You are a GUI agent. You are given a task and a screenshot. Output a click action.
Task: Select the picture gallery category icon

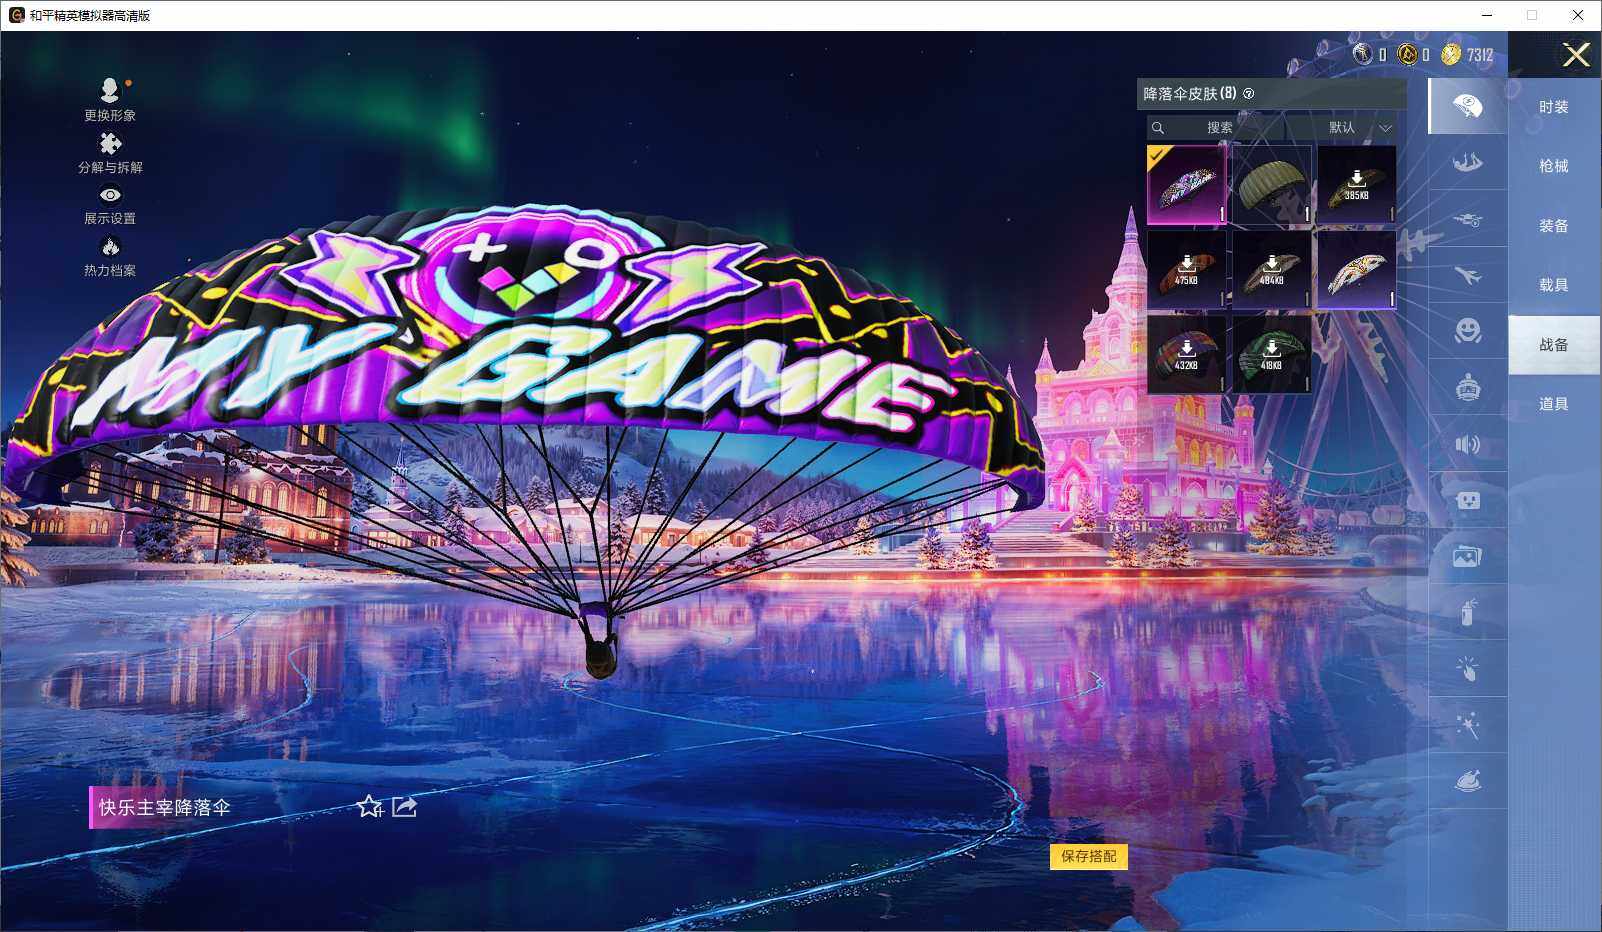tap(1467, 556)
